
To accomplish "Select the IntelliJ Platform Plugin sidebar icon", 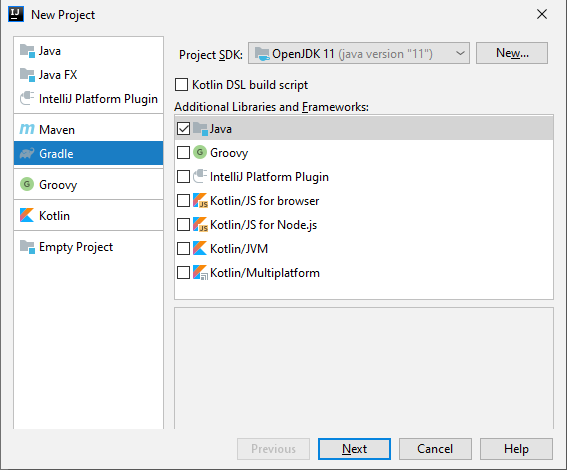I will pyautogui.click(x=27, y=98).
